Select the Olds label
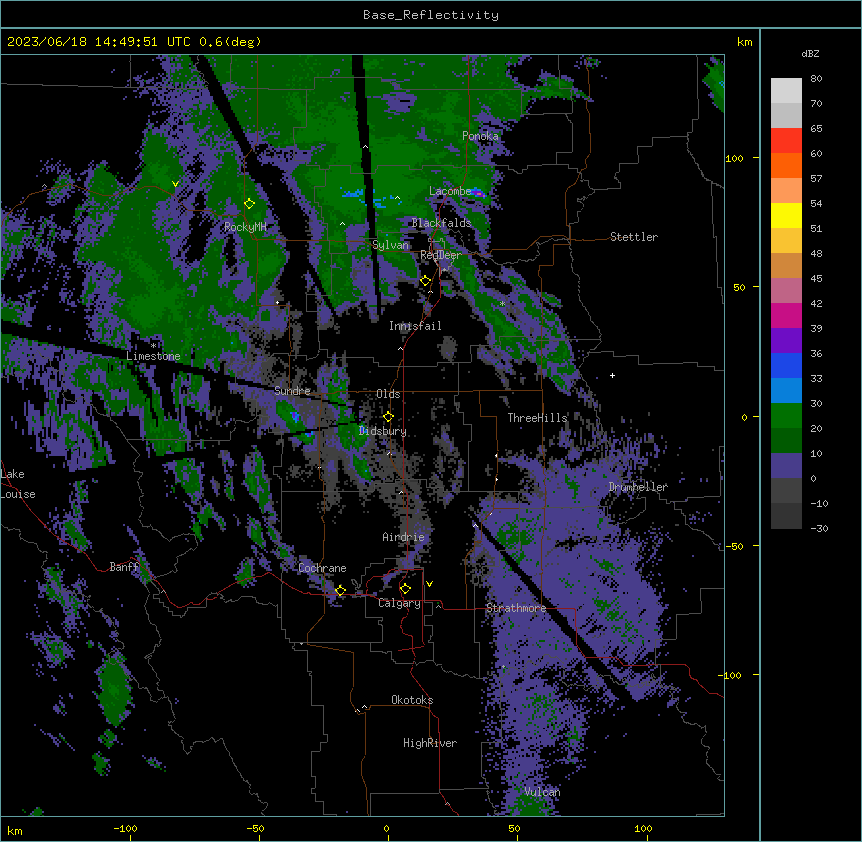The image size is (862, 842). point(388,394)
